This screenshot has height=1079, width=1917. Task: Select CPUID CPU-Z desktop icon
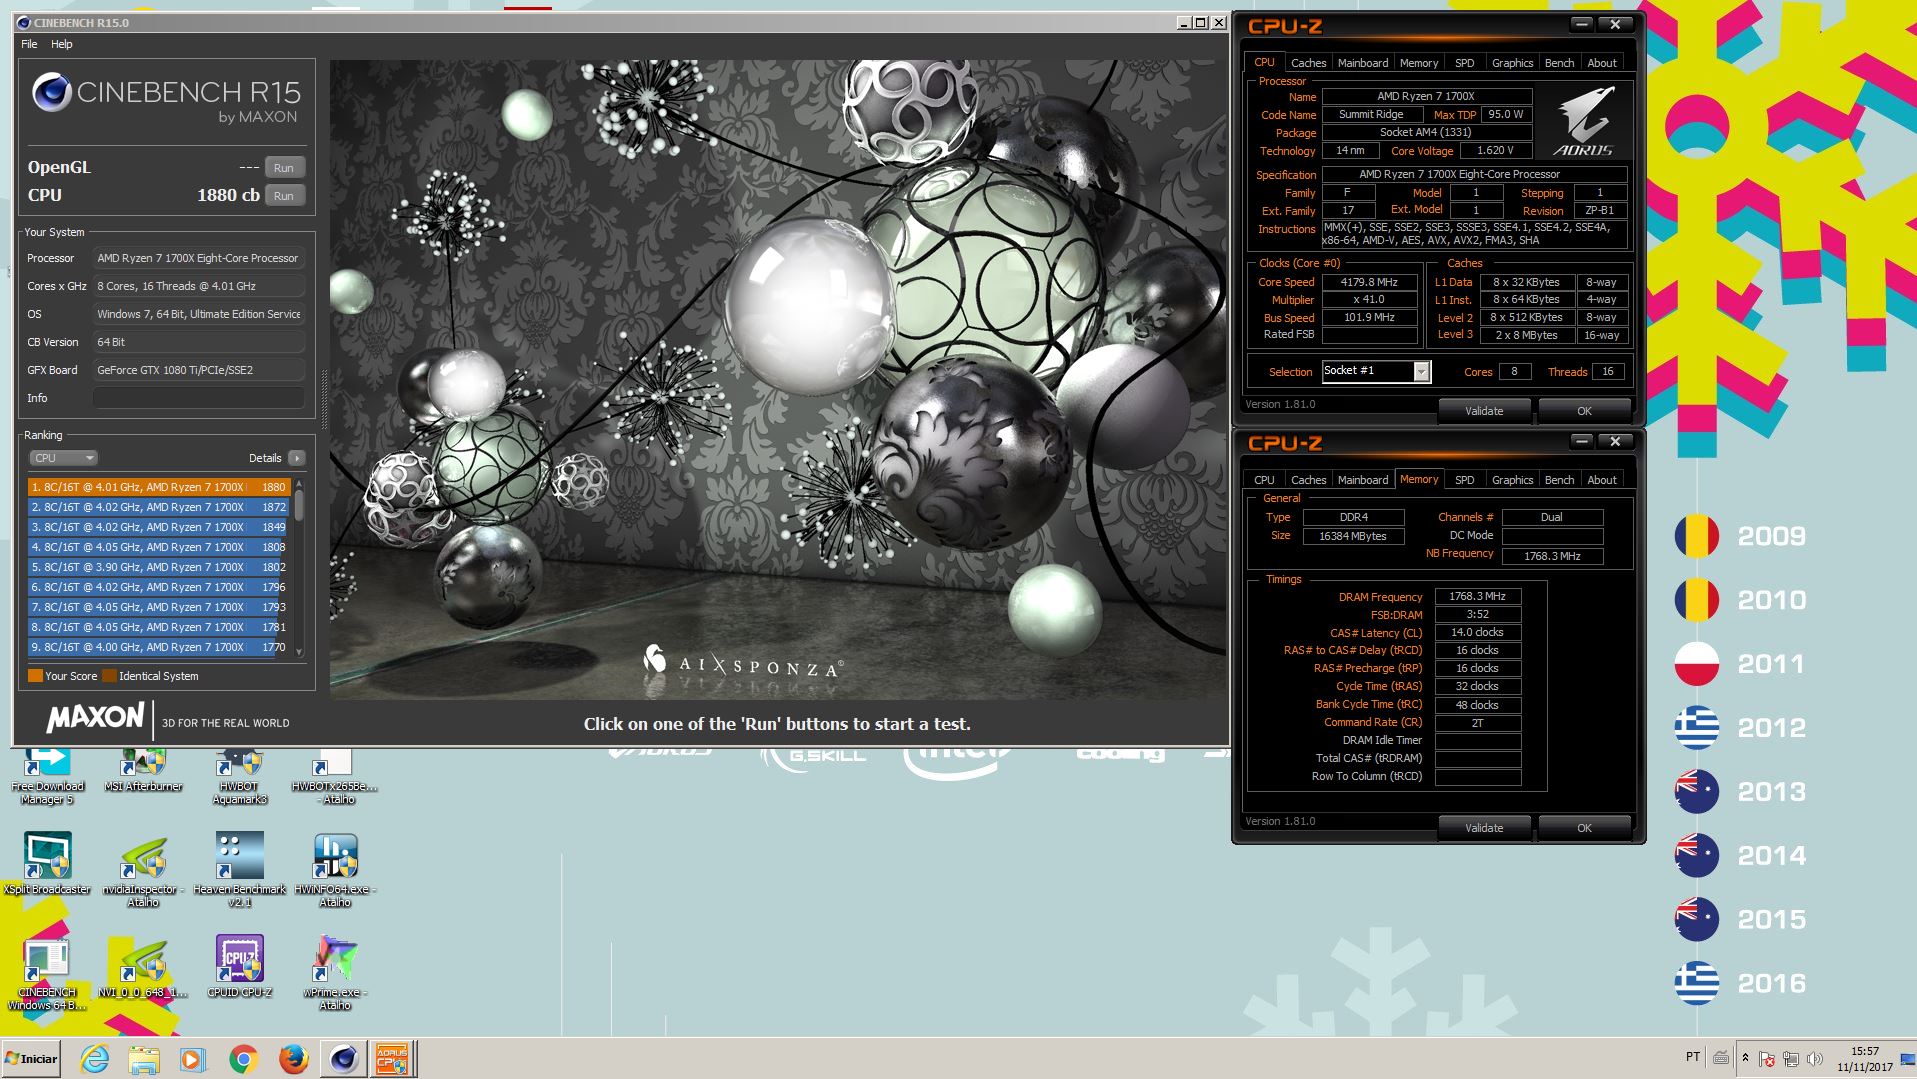click(240, 966)
